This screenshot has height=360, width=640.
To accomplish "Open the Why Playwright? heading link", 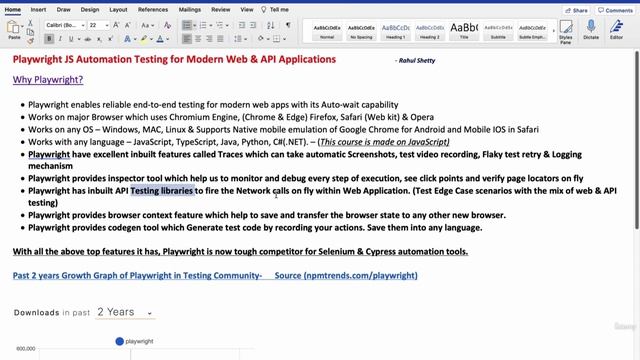I will 48,80.
